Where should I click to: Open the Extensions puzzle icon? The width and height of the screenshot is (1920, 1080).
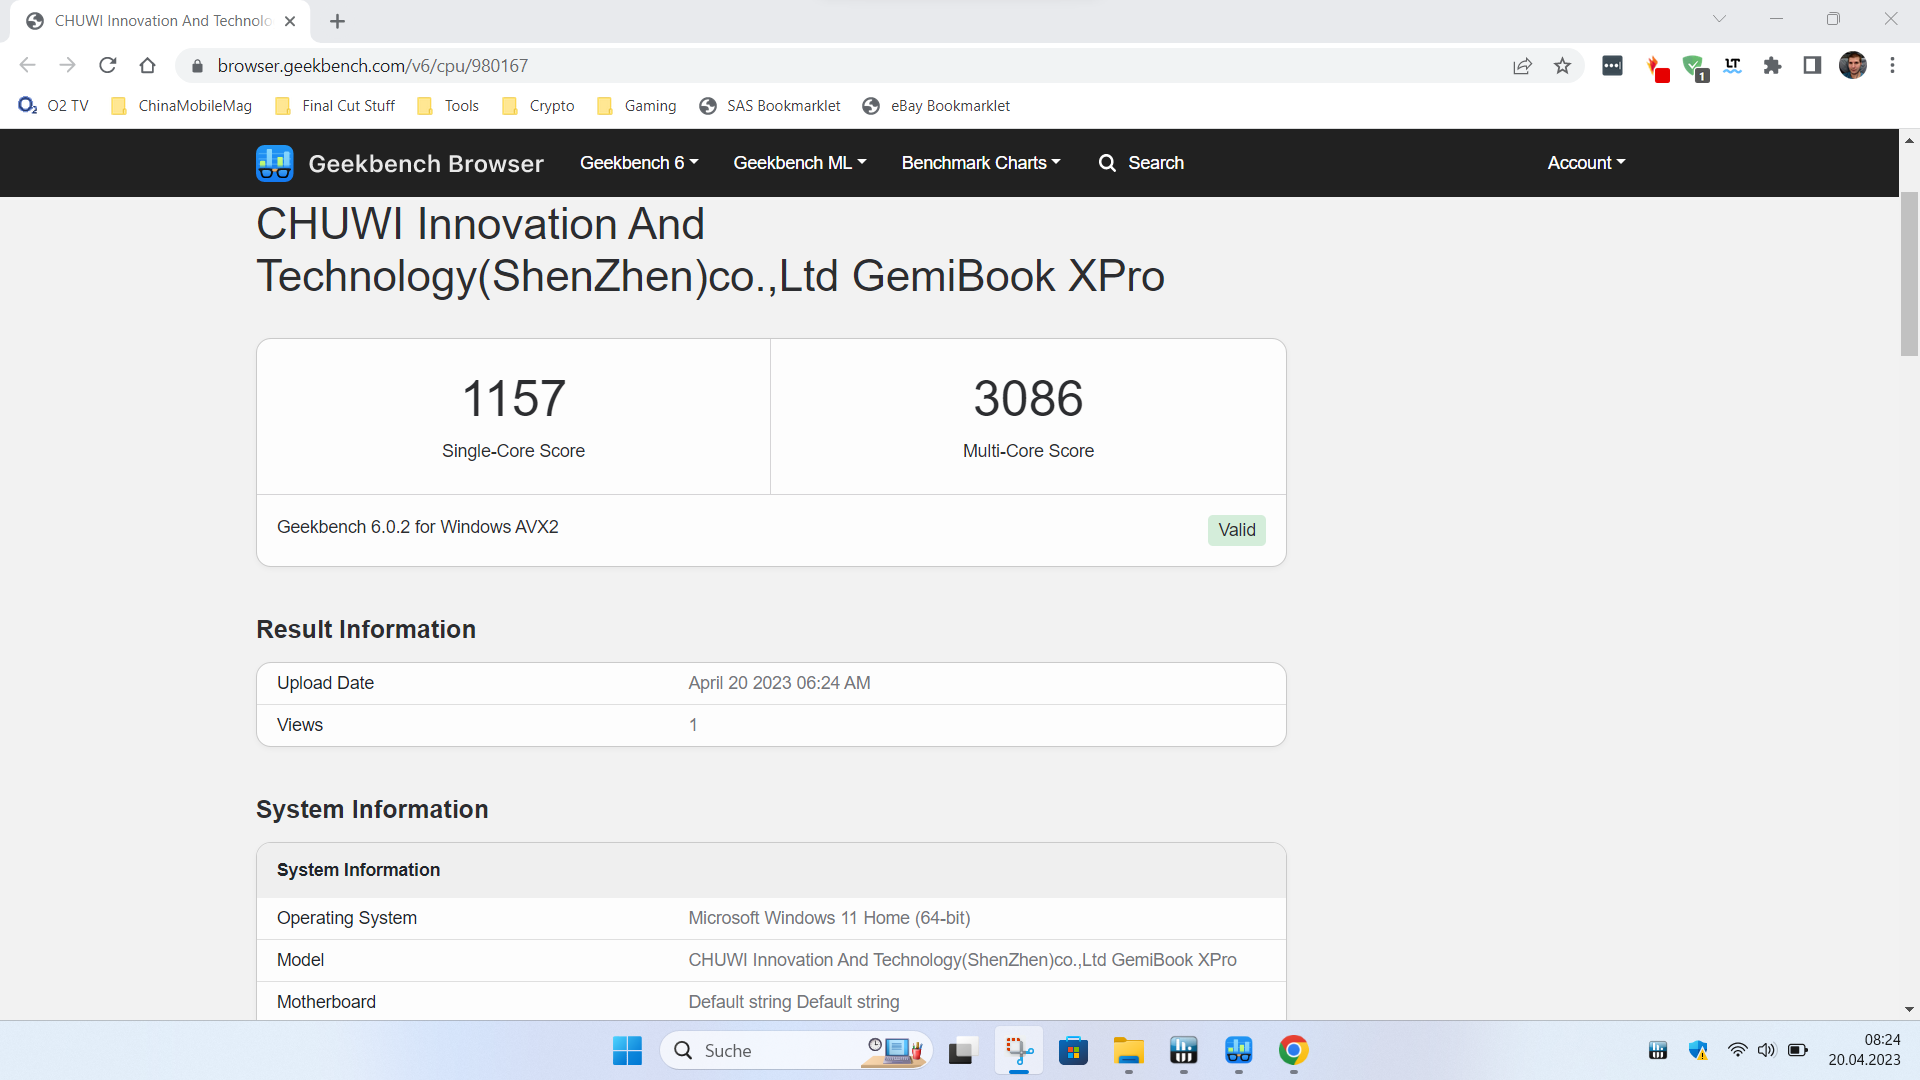coord(1772,66)
